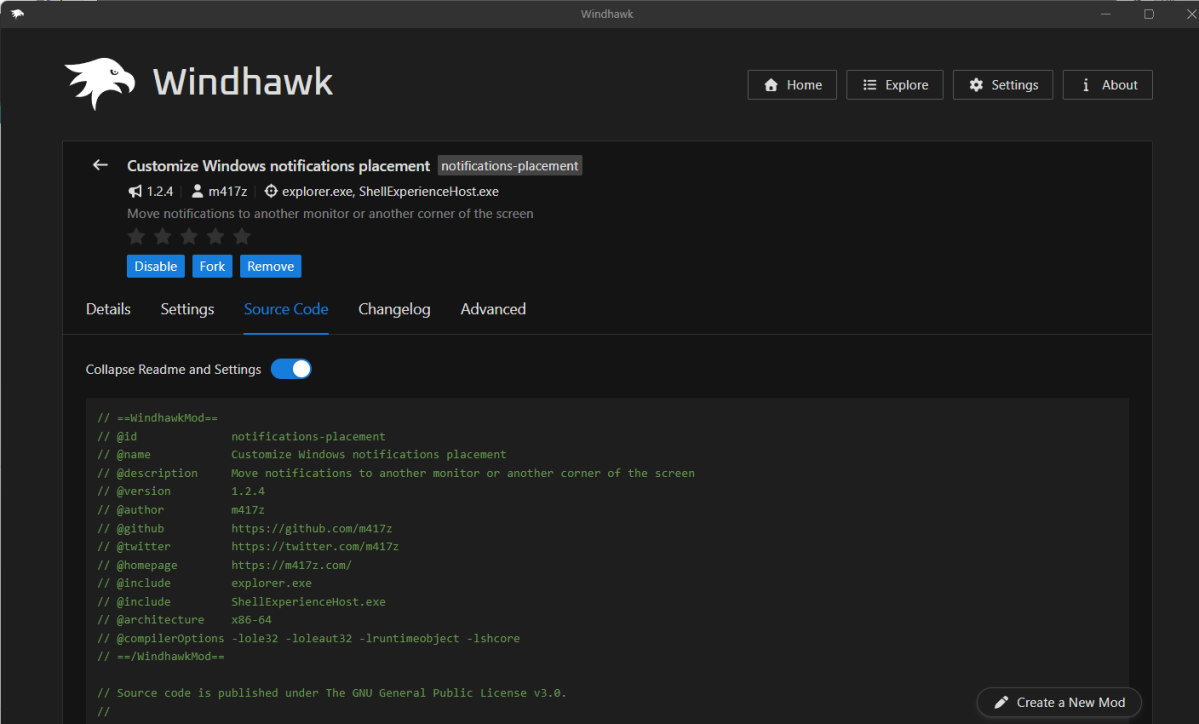Click 'explorer.exe, ShellExperienceHost.exe' text
The image size is (1199, 724).
(390, 191)
